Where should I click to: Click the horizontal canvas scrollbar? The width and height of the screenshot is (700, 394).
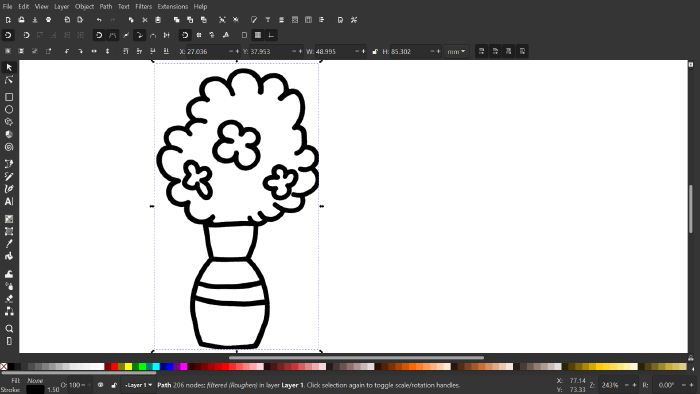(x=356, y=358)
